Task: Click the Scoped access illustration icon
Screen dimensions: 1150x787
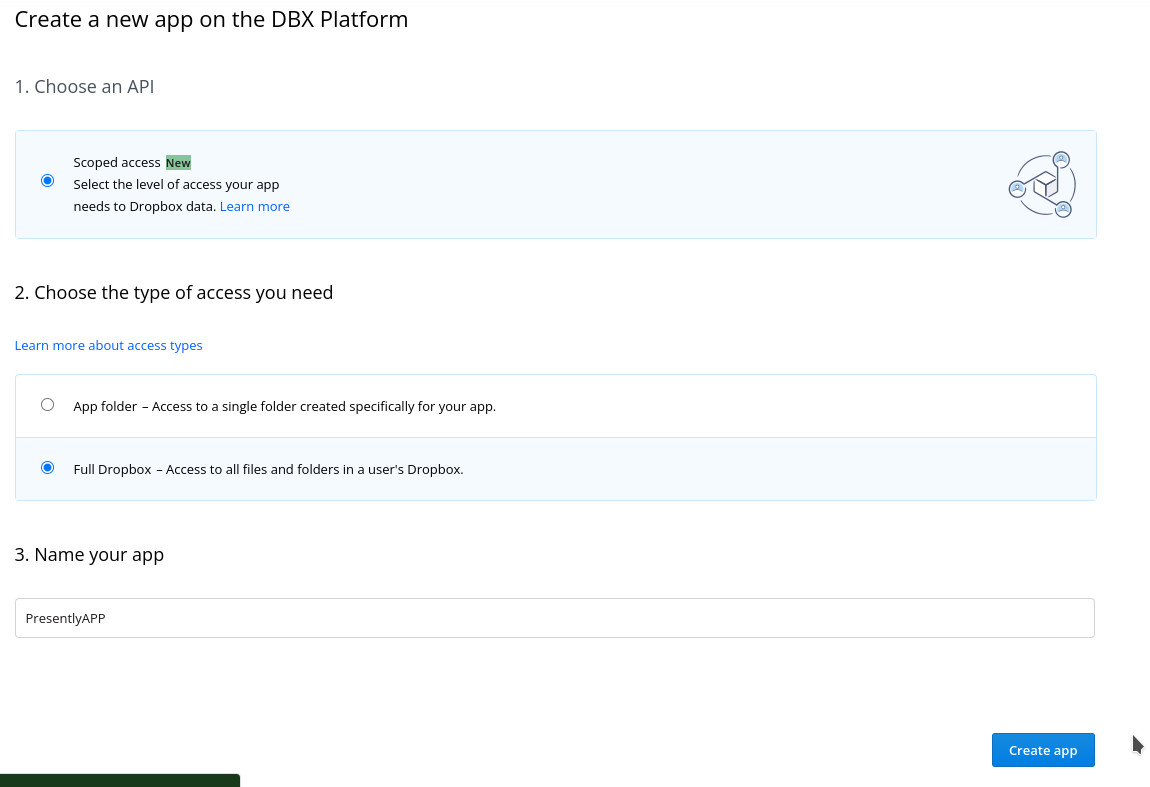Action: click(x=1042, y=184)
